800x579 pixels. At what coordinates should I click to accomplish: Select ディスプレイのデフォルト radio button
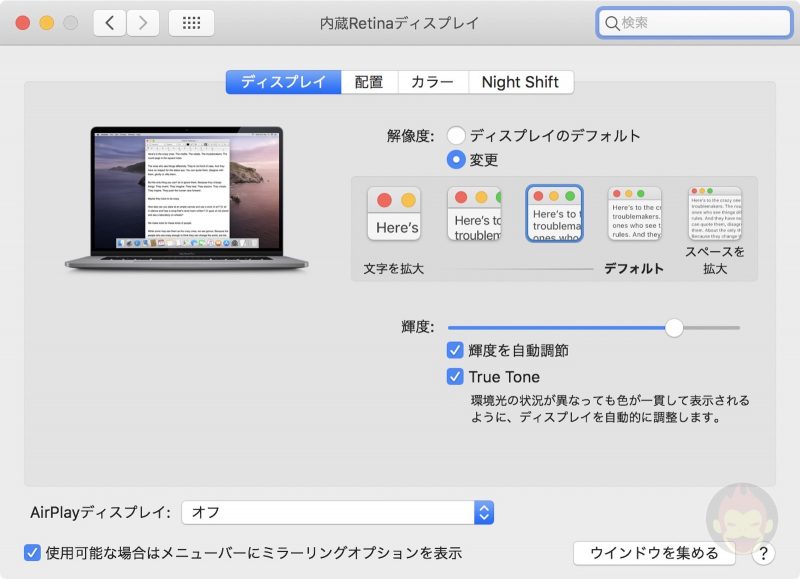[456, 135]
